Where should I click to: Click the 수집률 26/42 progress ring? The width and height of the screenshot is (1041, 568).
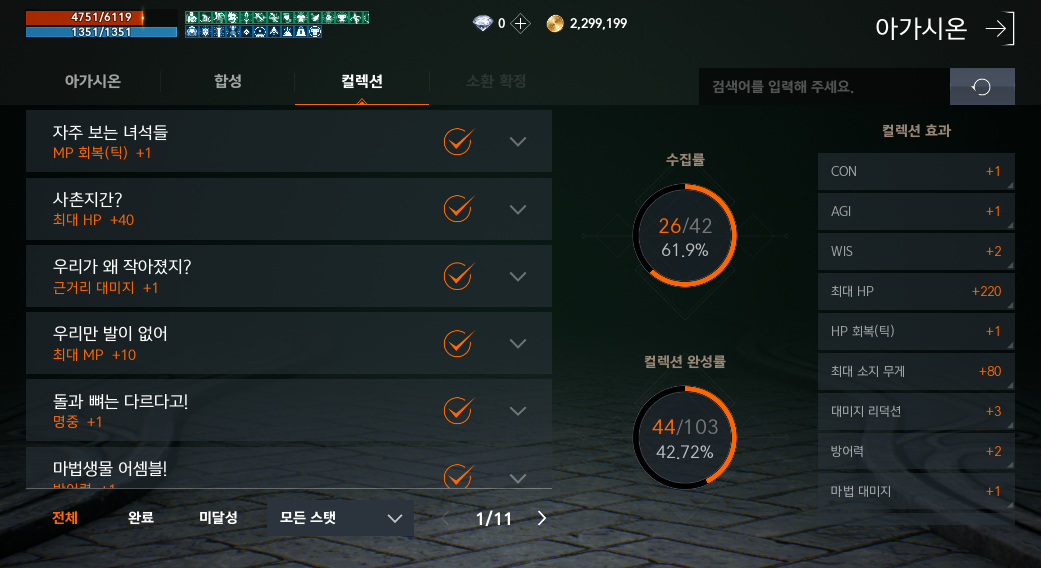[x=684, y=236]
